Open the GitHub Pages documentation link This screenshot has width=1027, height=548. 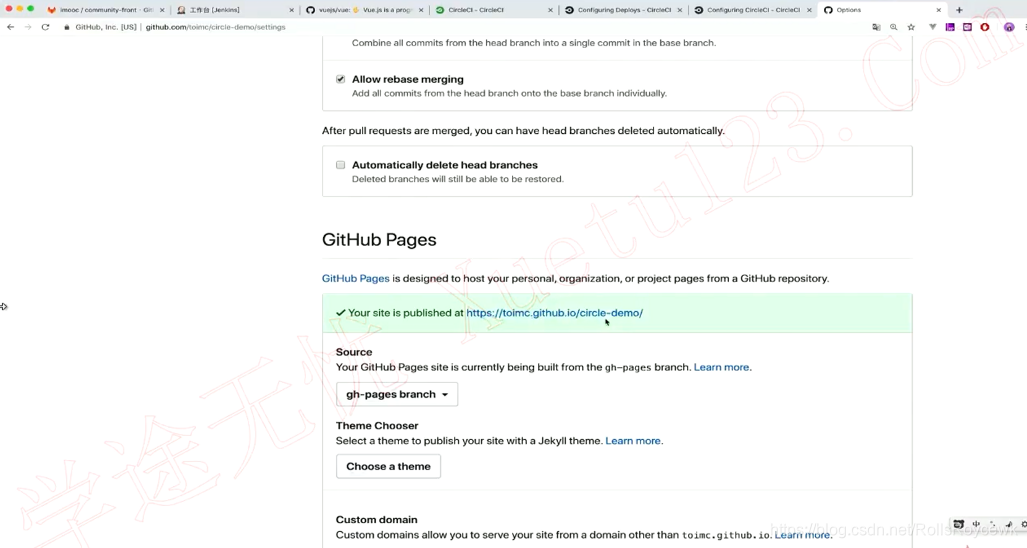(x=356, y=278)
